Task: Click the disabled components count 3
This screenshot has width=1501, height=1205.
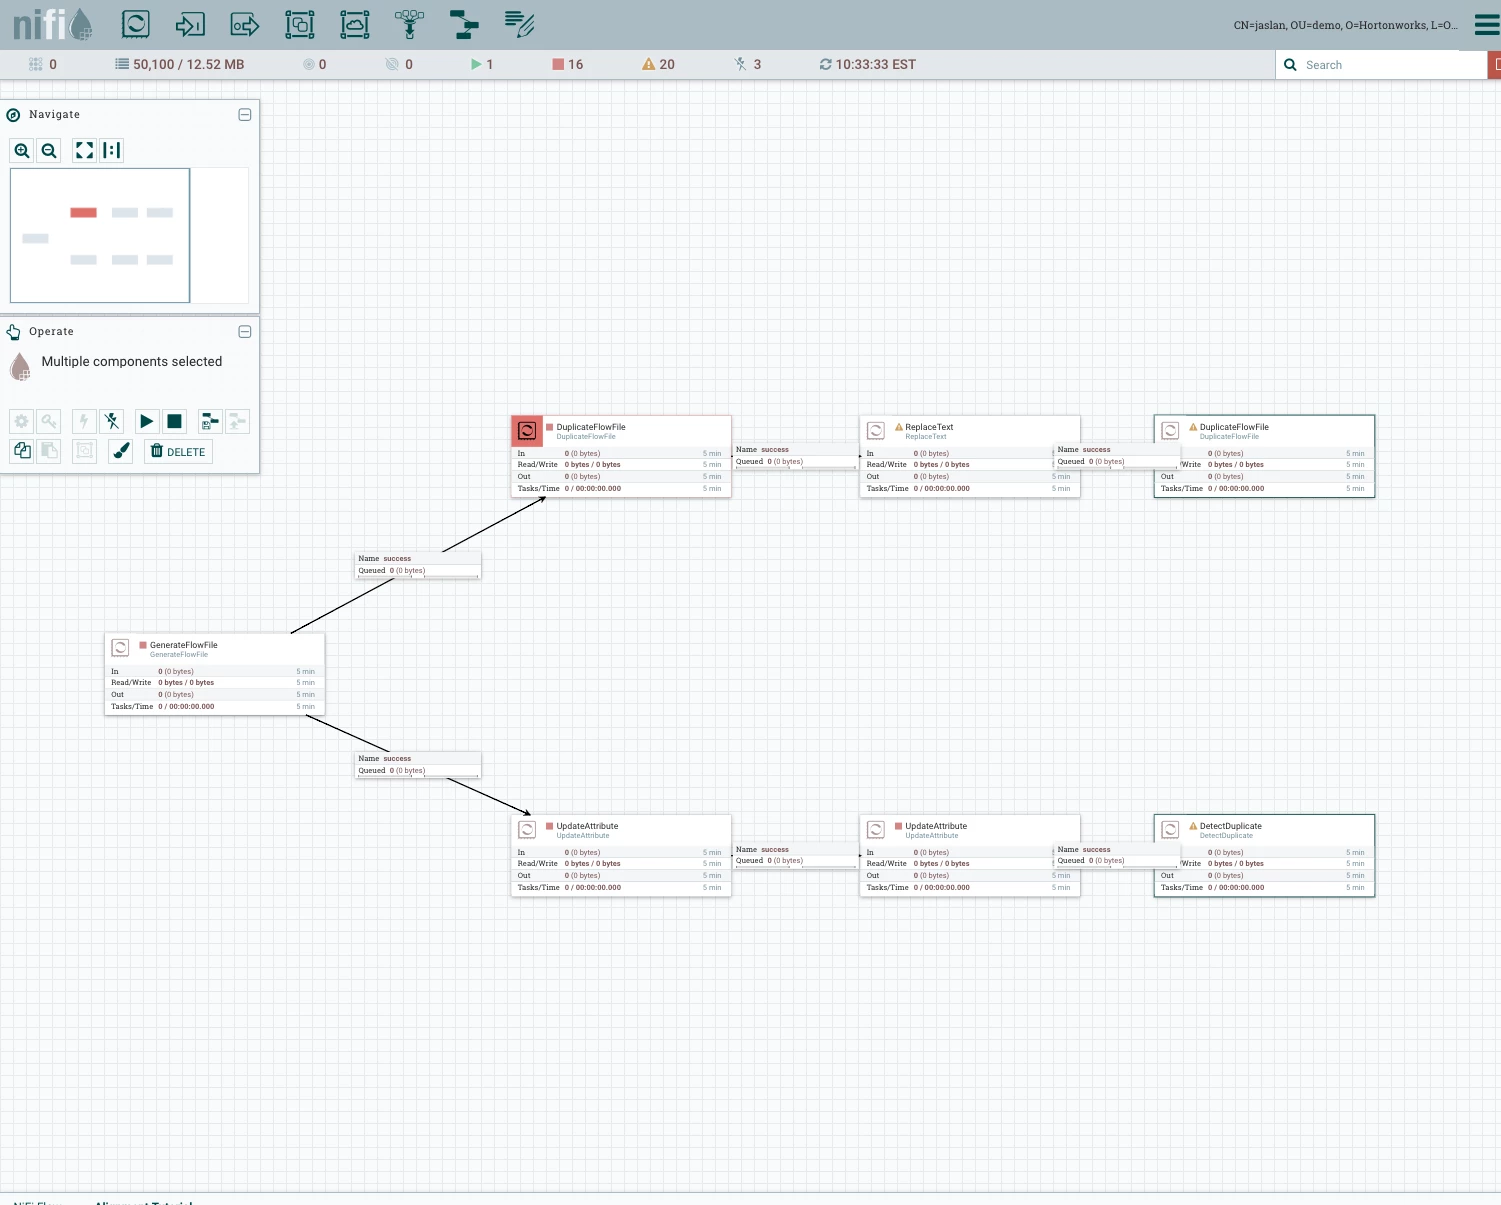Action: pyautogui.click(x=747, y=64)
